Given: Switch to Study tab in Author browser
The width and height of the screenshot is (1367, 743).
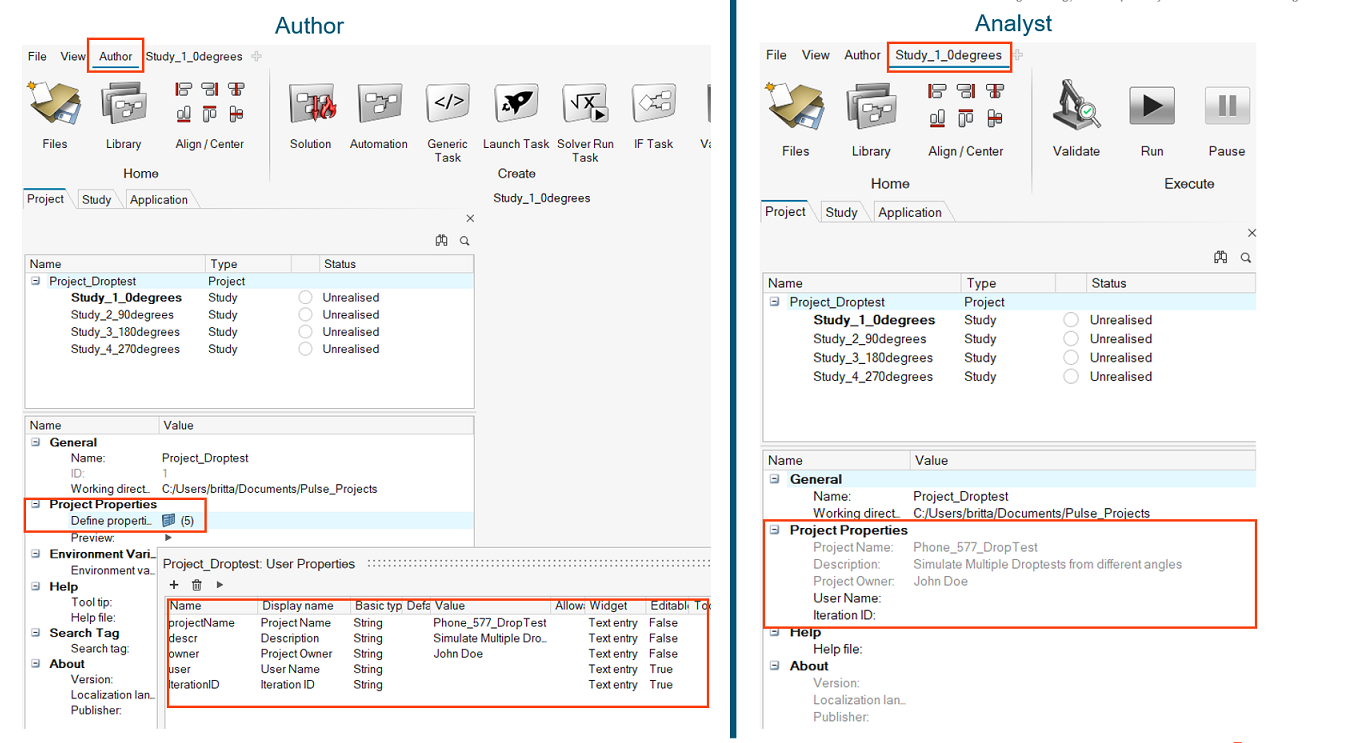Looking at the screenshot, I should [96, 199].
